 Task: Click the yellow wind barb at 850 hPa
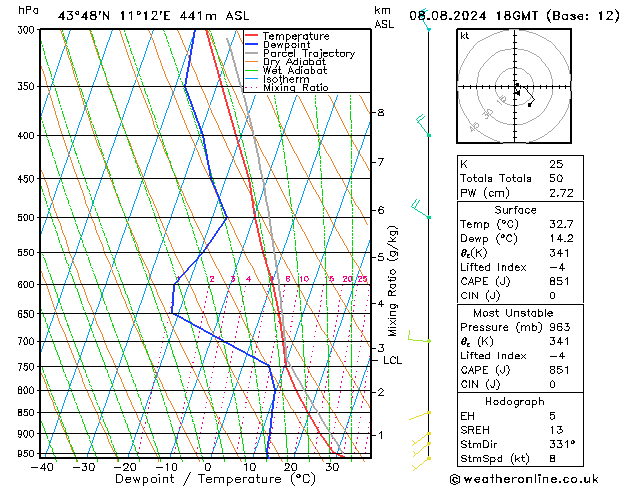(x=420, y=415)
